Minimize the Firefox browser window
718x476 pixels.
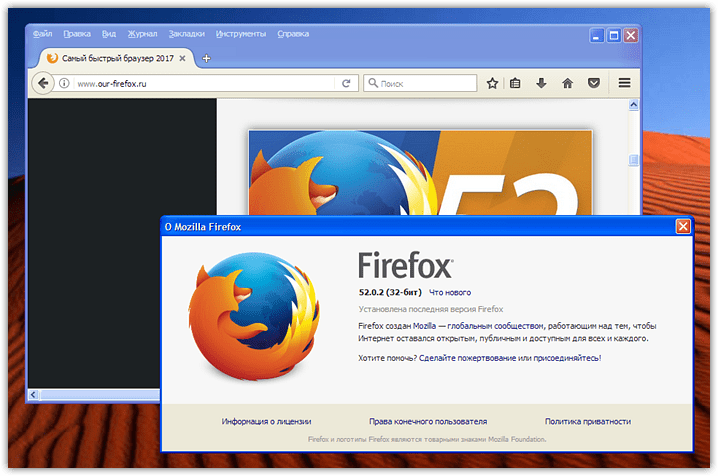[x=596, y=35]
